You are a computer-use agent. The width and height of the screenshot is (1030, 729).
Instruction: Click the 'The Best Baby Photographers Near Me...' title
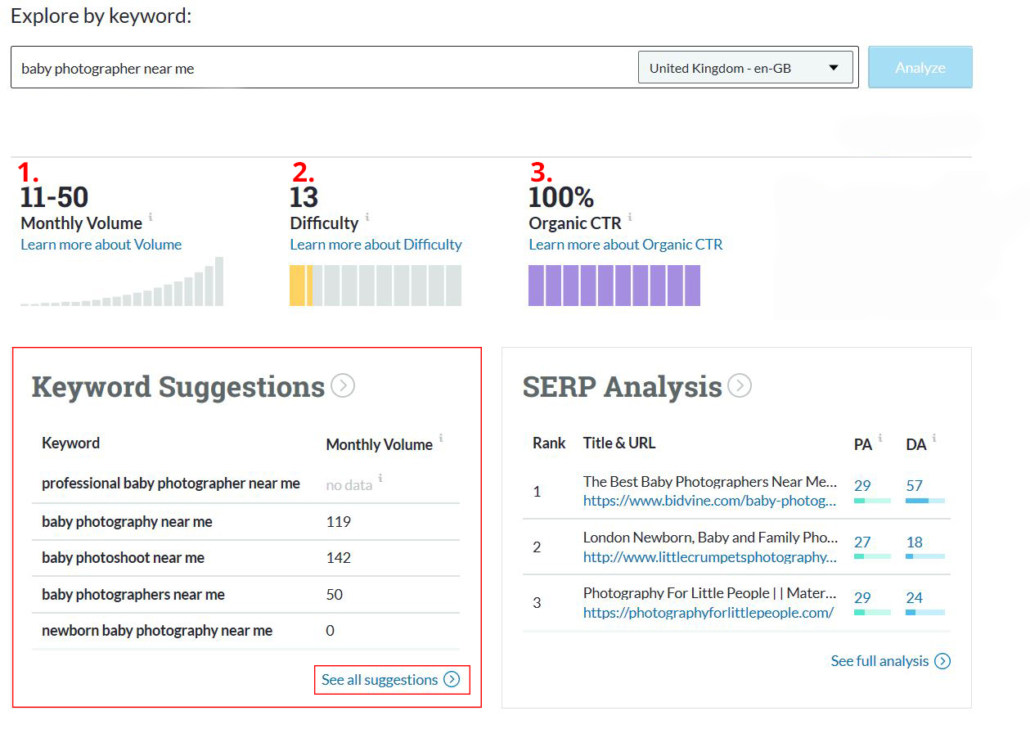[710, 481]
